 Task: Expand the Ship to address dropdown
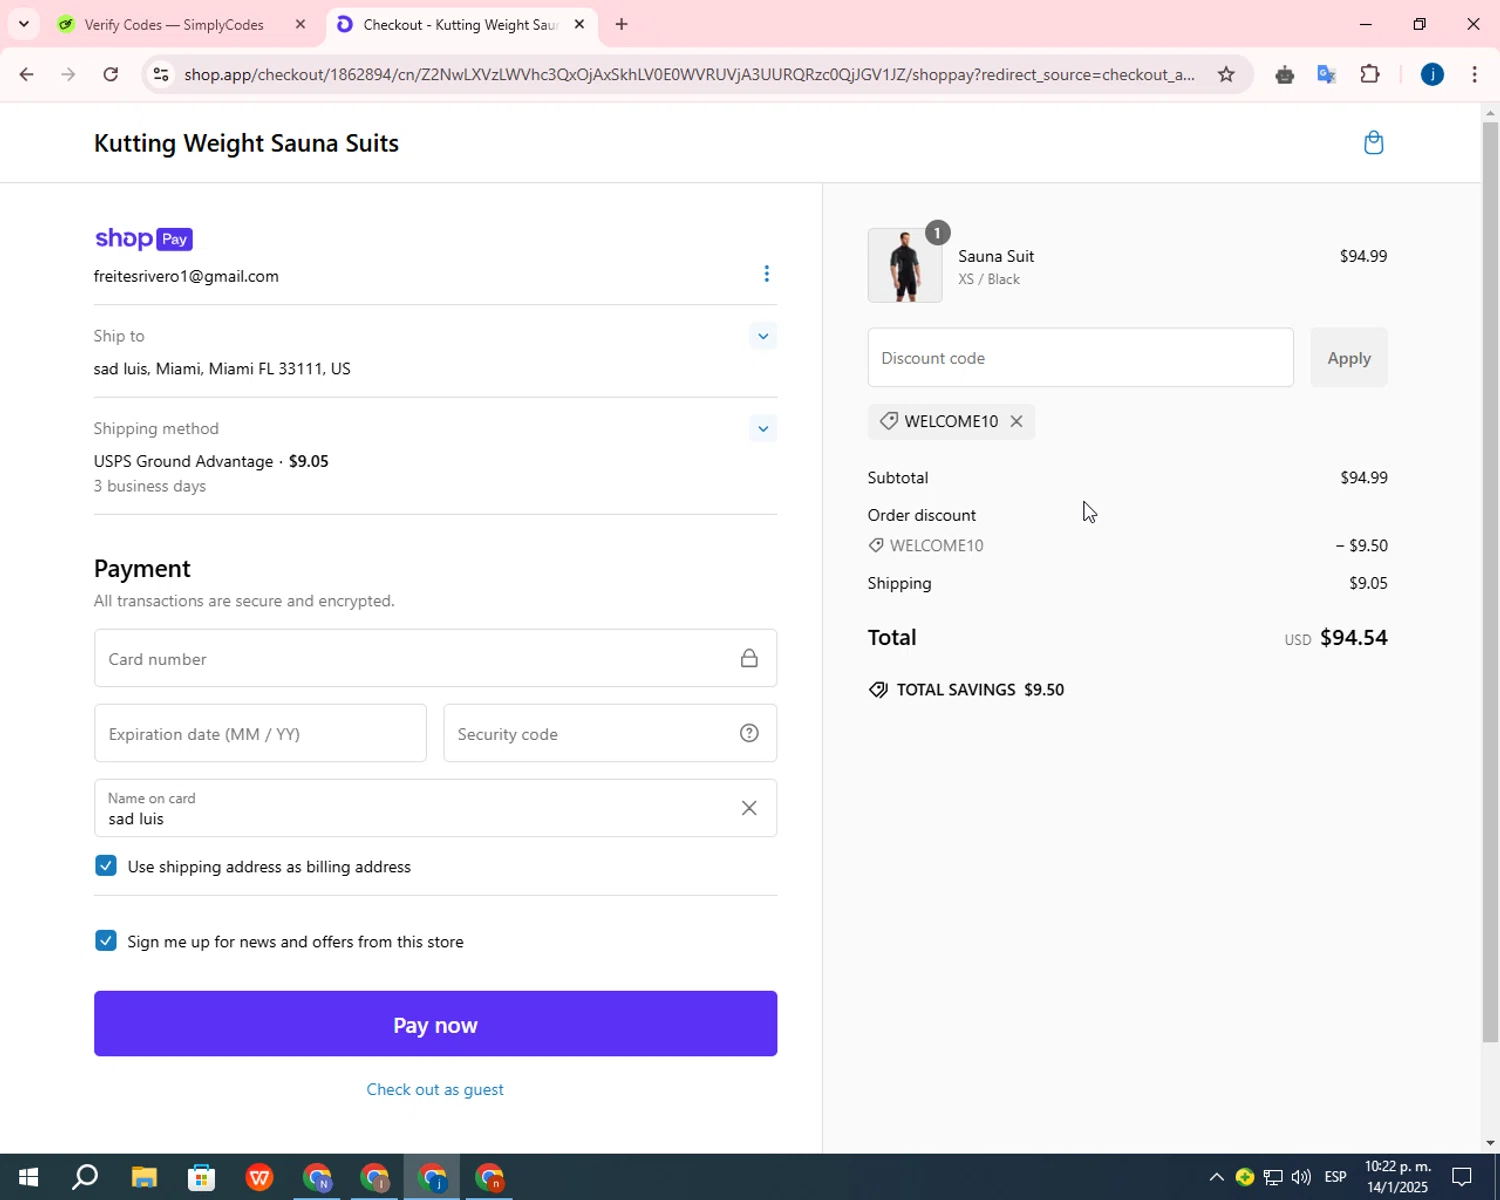pyautogui.click(x=763, y=337)
